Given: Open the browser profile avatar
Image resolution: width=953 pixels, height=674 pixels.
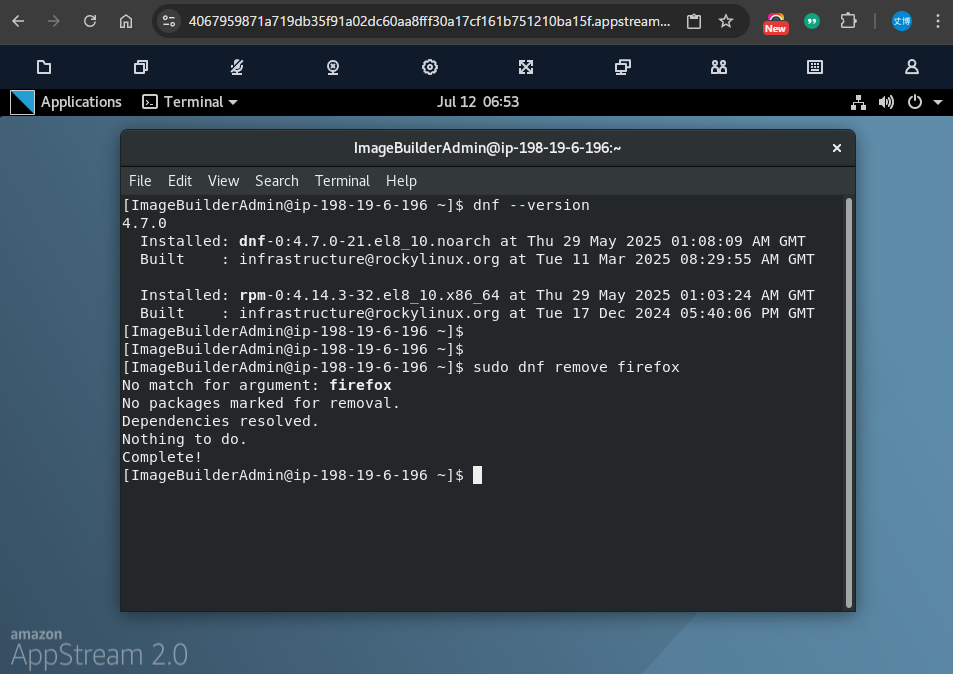Looking at the screenshot, I should pos(901,22).
